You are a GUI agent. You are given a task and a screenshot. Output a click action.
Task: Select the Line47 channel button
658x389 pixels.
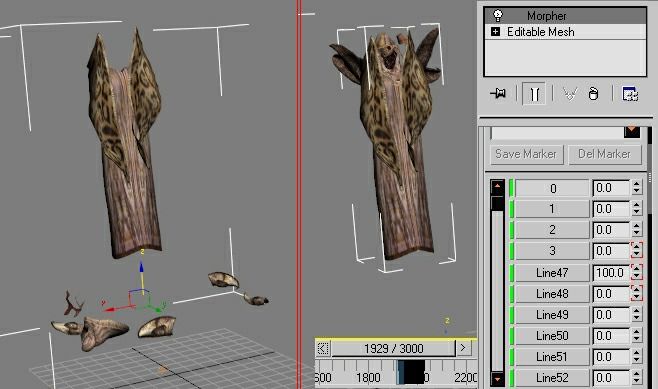[x=552, y=273]
